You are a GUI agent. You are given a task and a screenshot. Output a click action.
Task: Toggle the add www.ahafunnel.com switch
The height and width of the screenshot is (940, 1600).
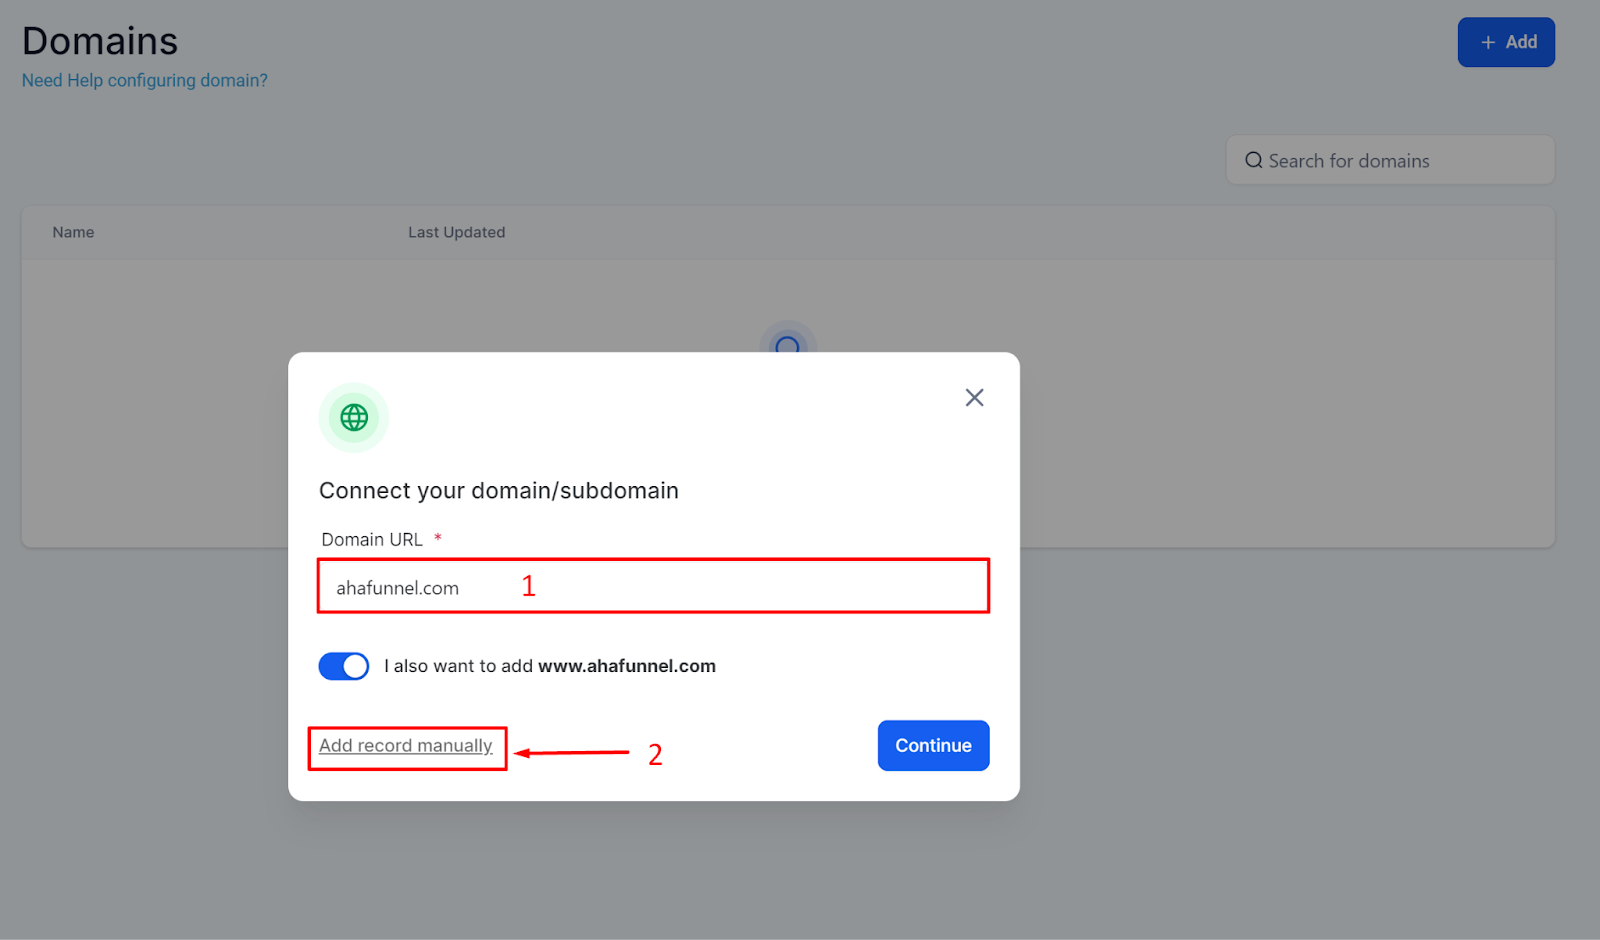point(344,666)
